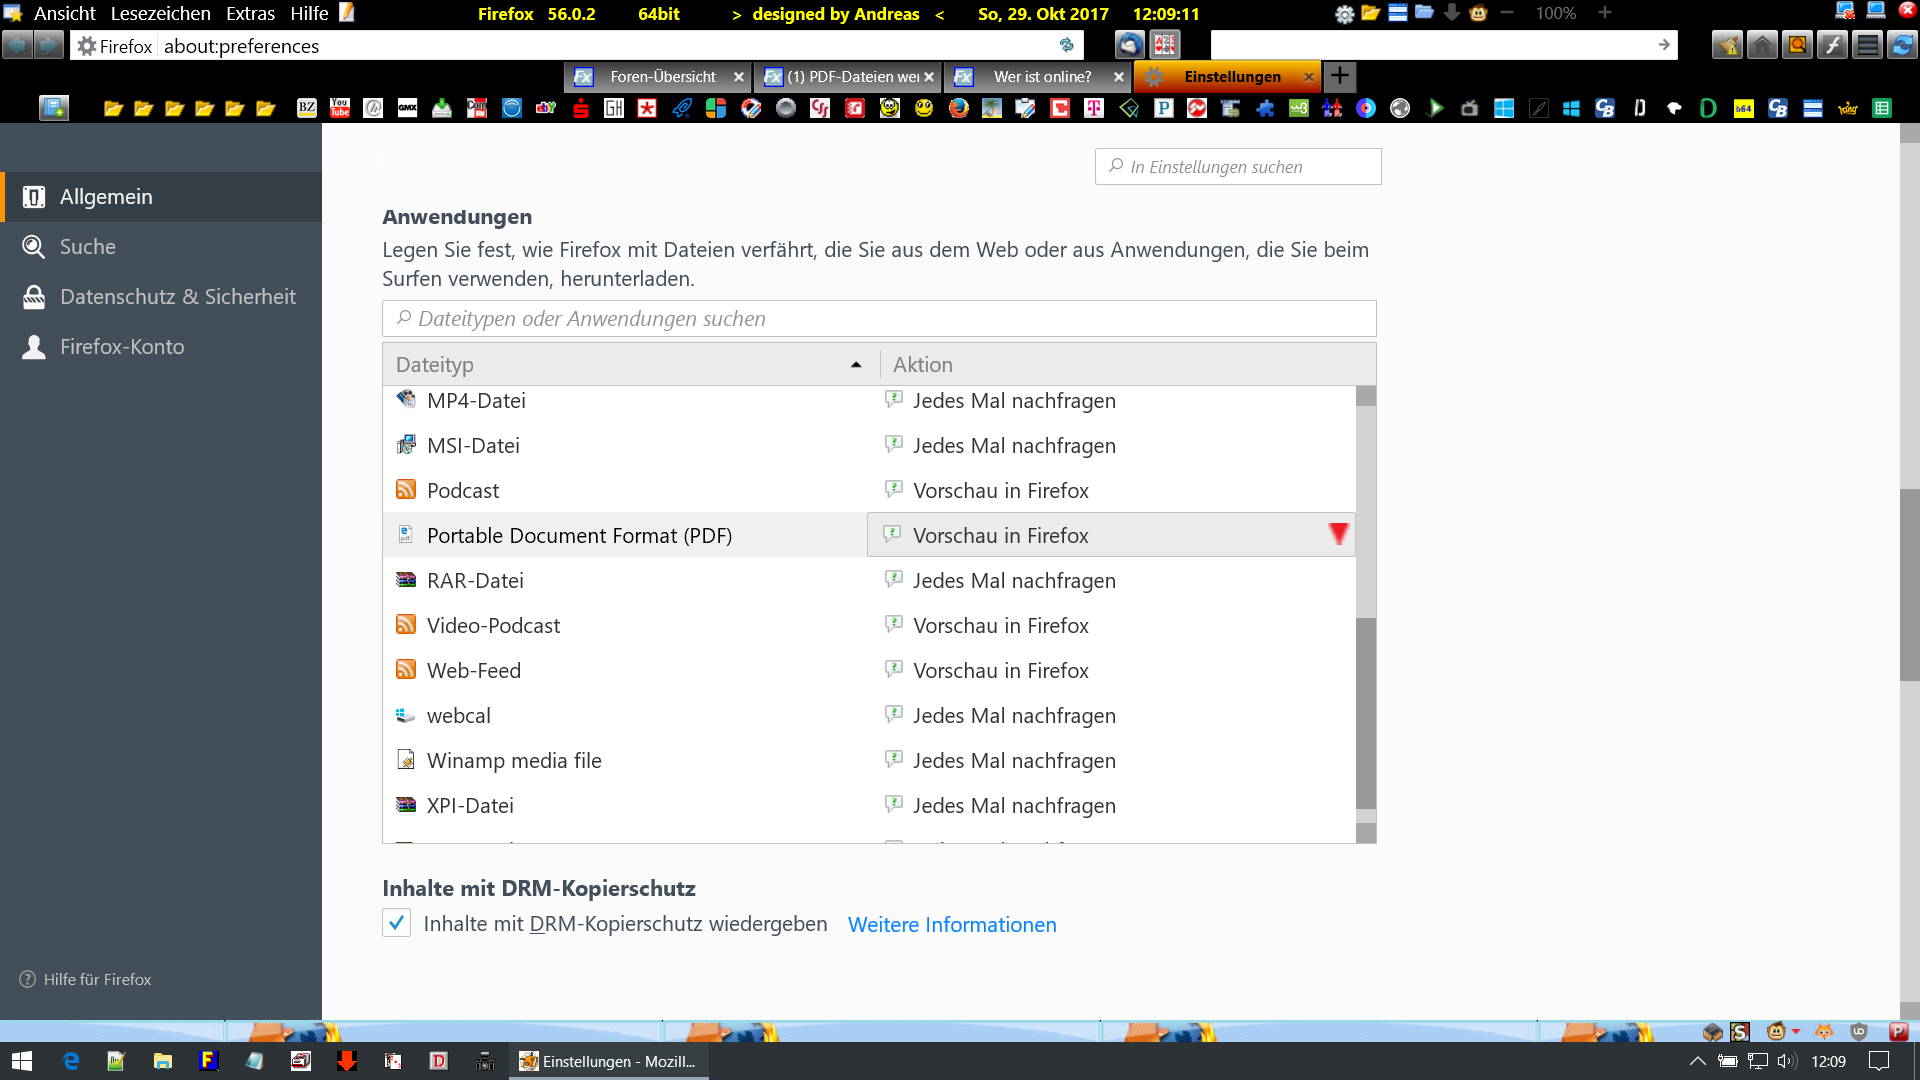Click the YouTube bookmark icon

click(x=340, y=108)
